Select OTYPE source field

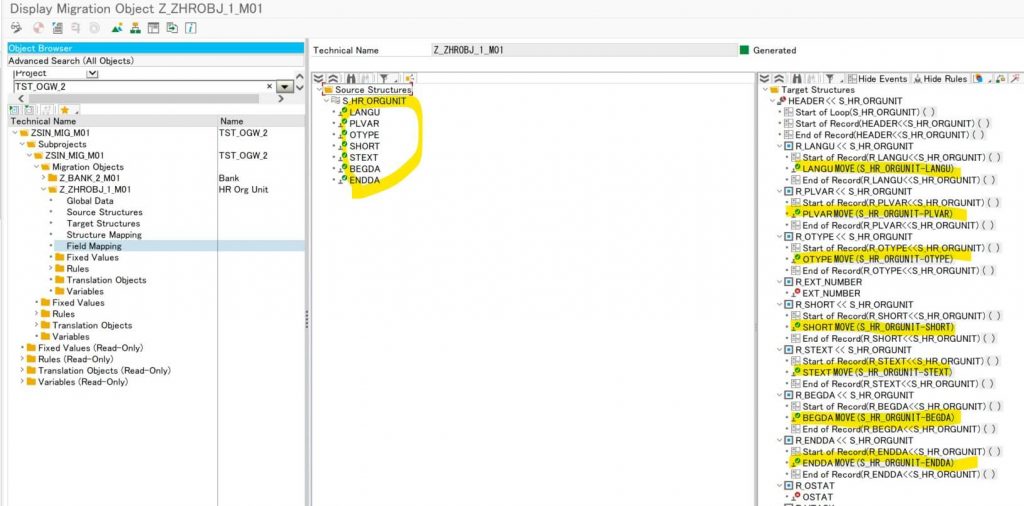[364, 134]
